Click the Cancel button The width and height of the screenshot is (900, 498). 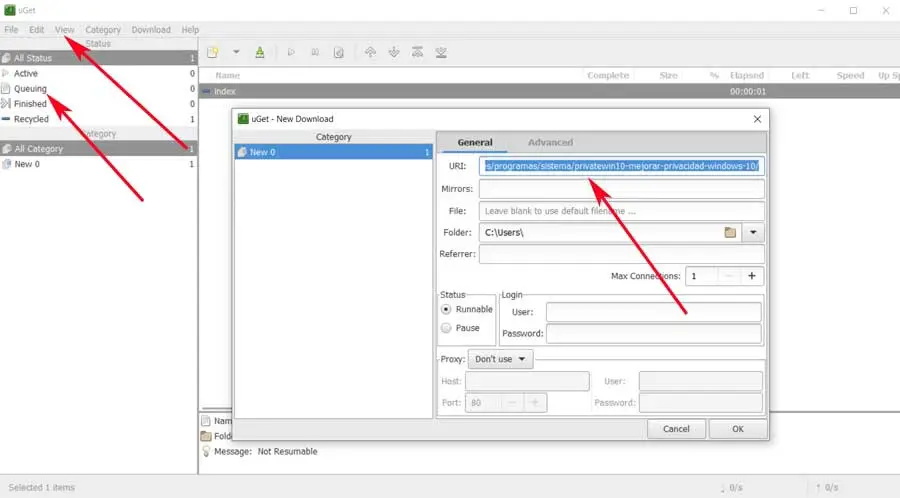click(x=676, y=429)
